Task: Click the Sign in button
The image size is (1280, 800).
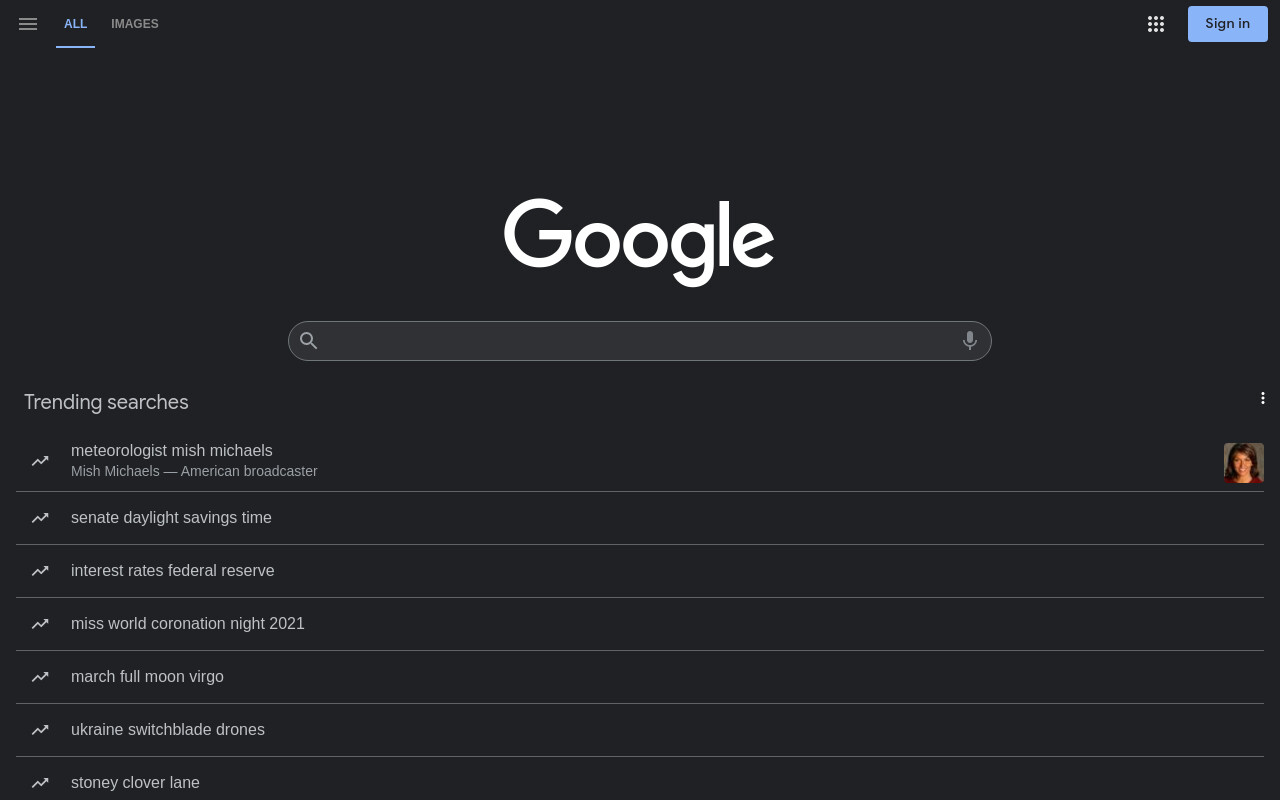Action: point(1227,24)
